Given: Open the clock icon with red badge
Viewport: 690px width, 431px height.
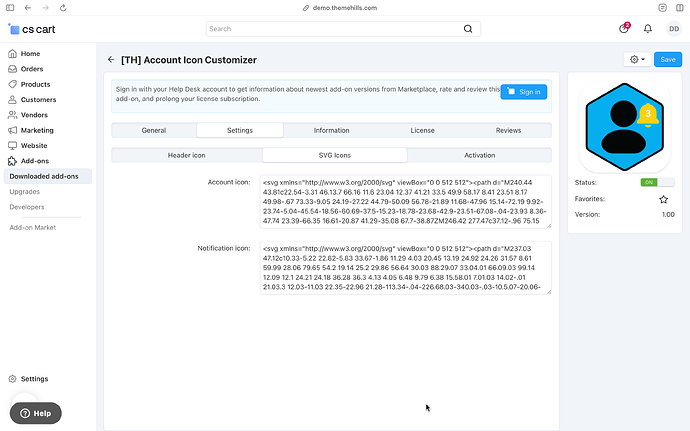Looking at the screenshot, I should click(x=624, y=28).
